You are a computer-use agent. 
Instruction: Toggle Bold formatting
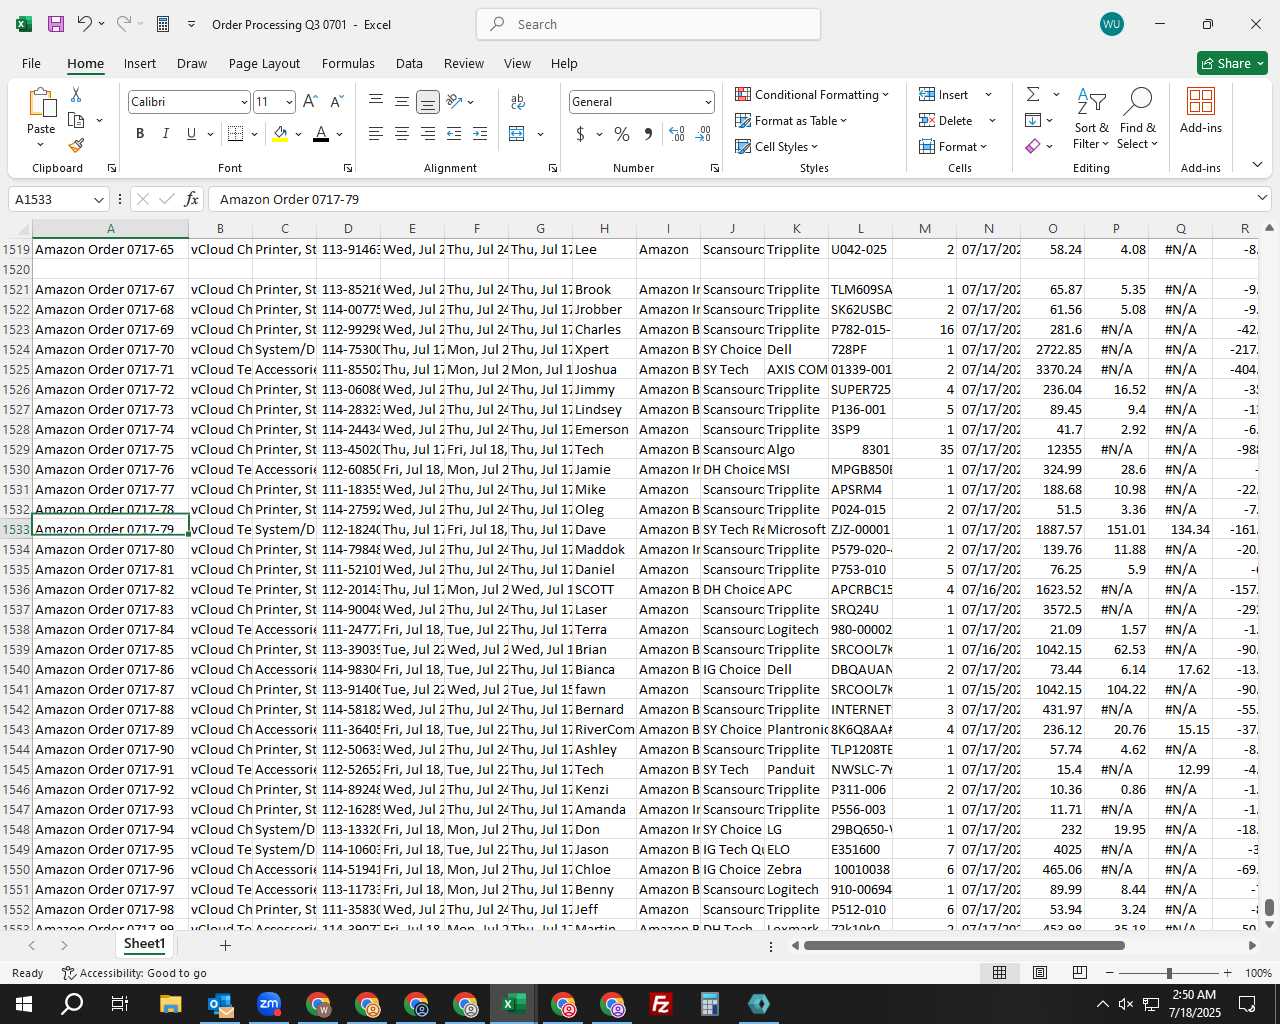140,134
